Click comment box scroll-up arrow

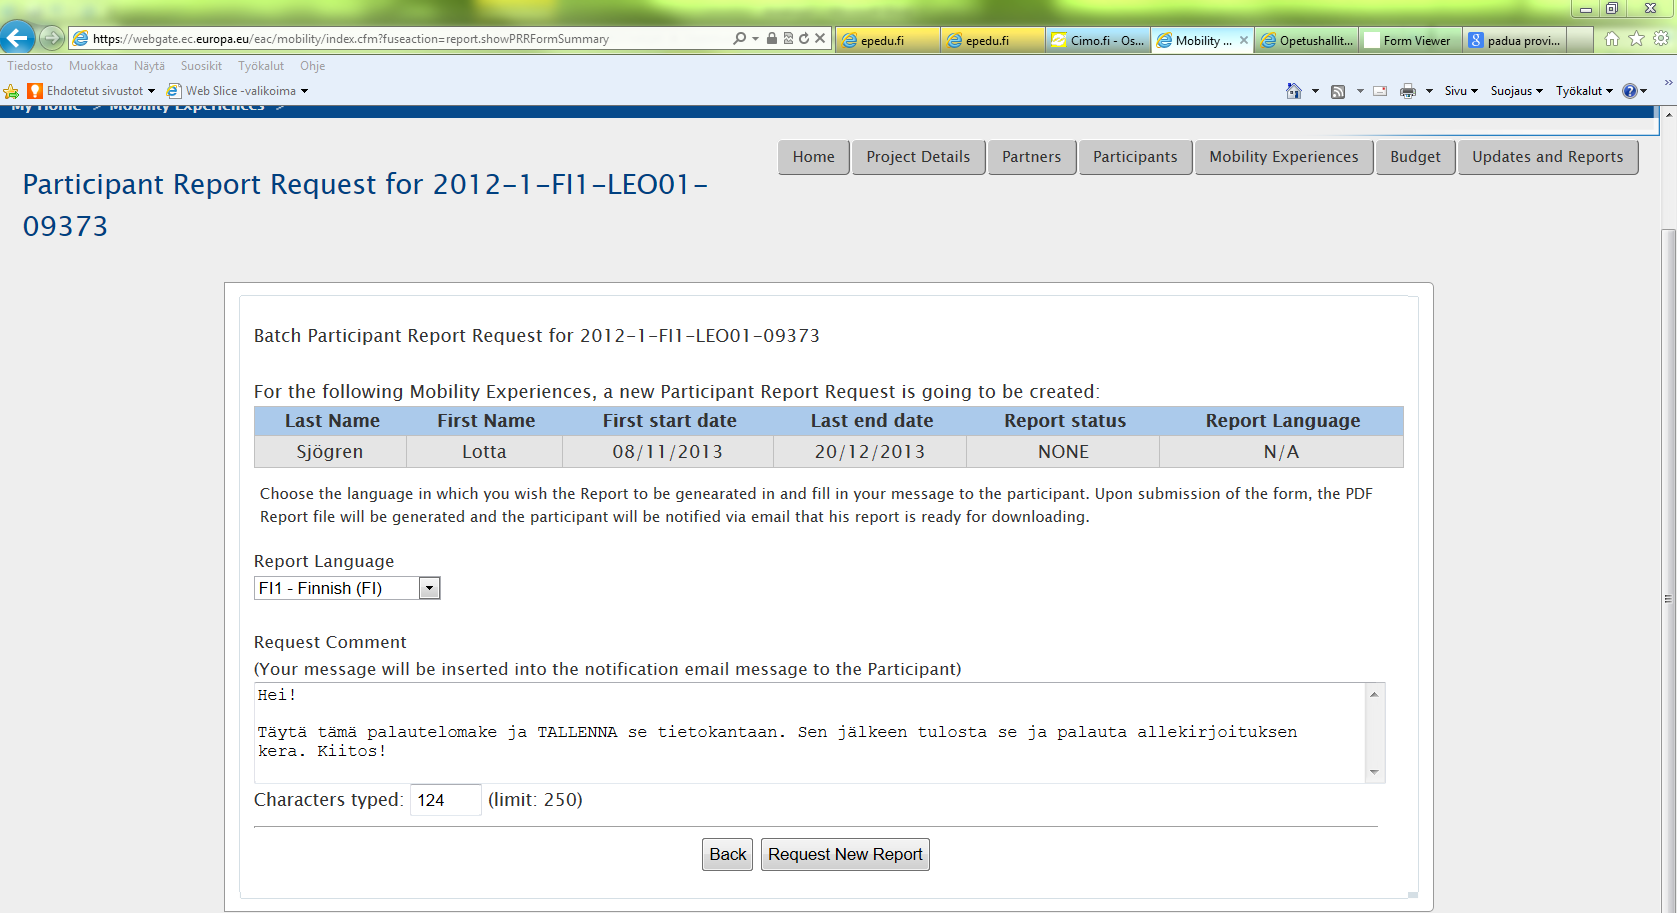1375,694
